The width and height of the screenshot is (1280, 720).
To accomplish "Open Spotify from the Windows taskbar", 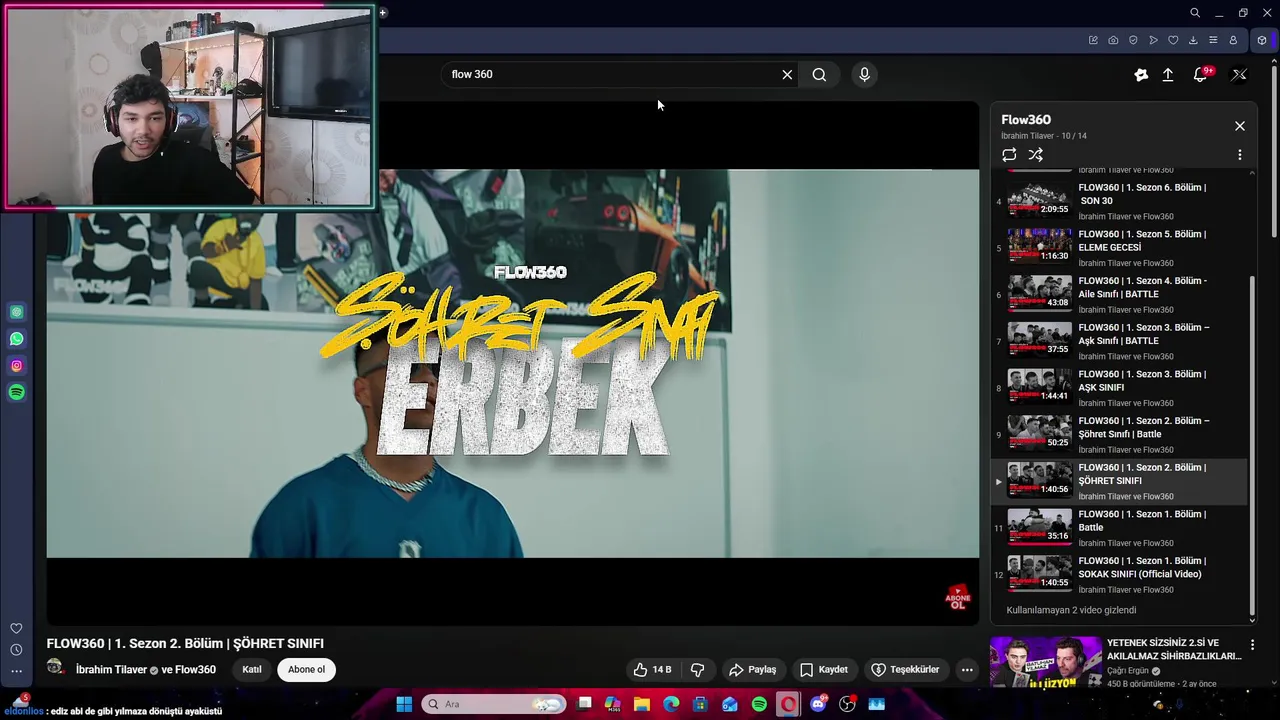I will click(x=759, y=704).
